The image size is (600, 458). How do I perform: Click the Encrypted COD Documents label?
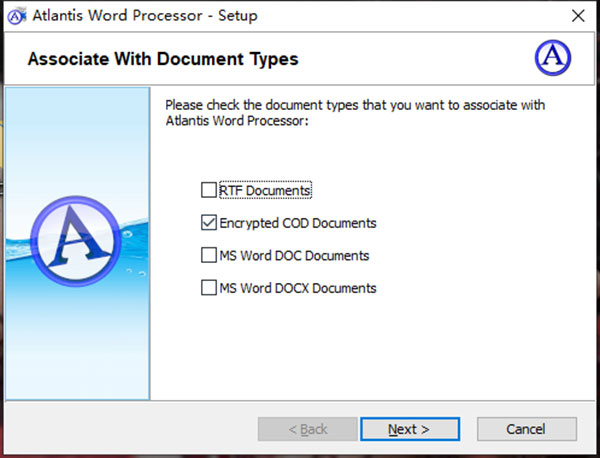297,223
